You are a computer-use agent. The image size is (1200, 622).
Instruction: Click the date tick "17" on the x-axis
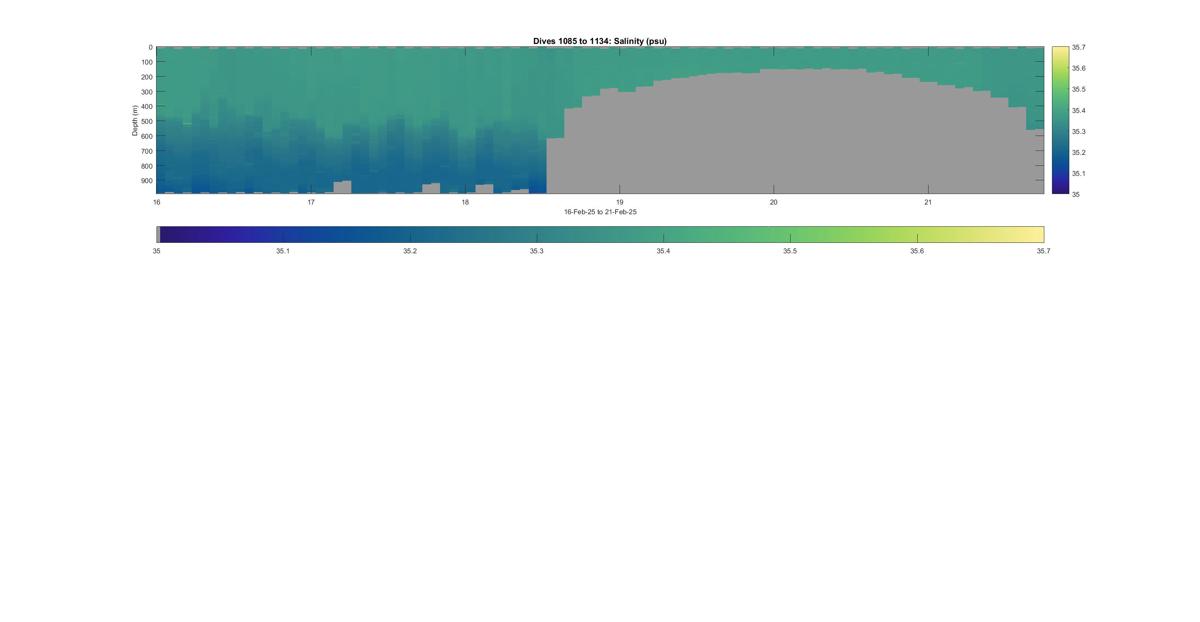pos(311,202)
